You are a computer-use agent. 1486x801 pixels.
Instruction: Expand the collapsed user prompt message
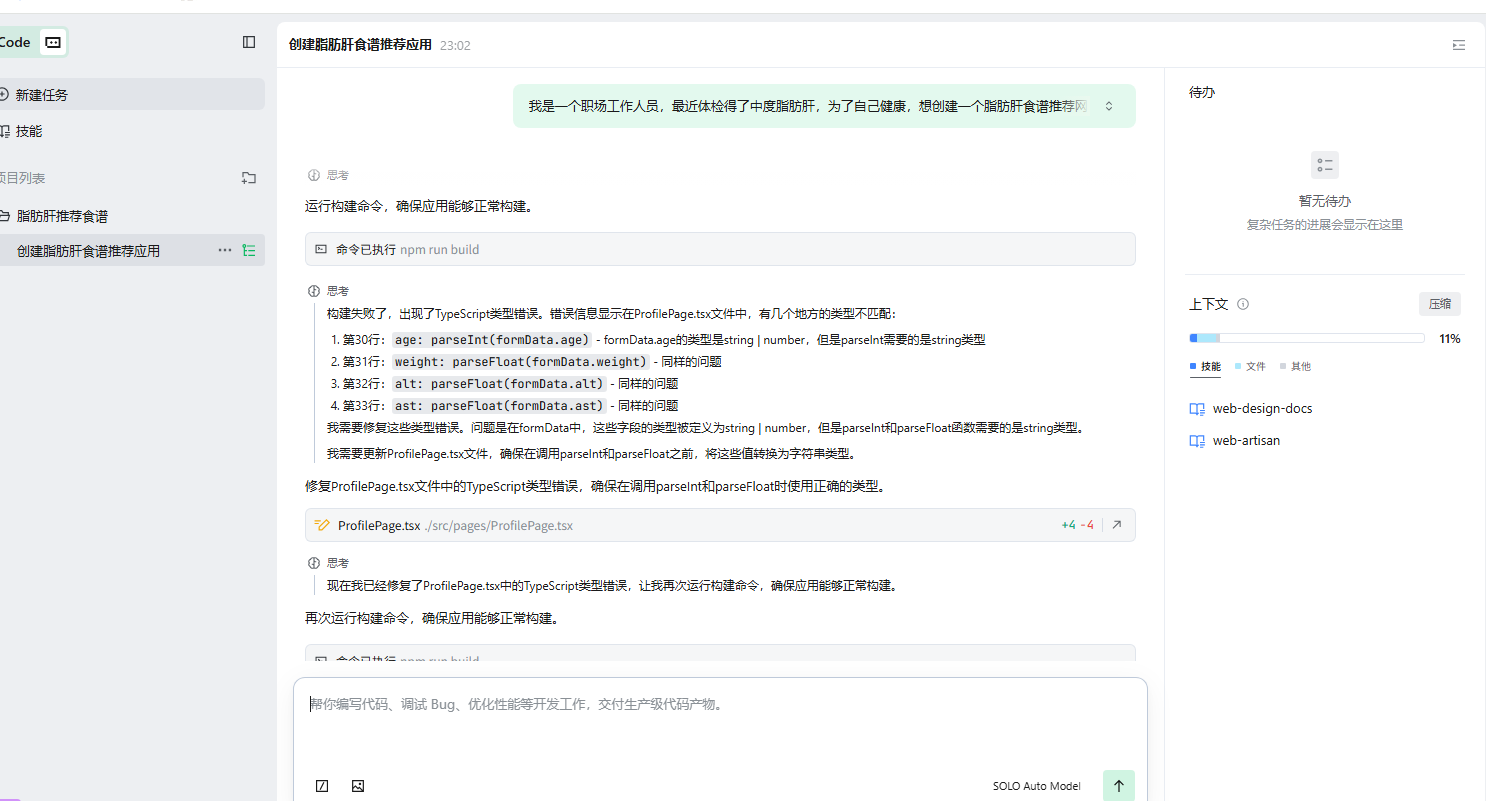(x=1109, y=106)
